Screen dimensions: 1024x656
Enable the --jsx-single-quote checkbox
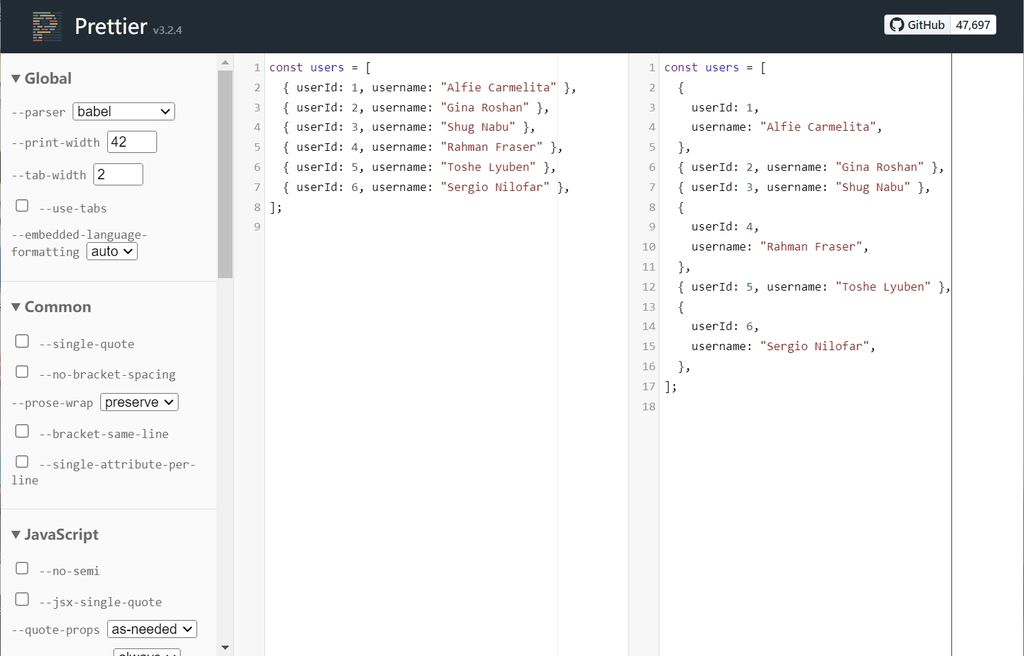click(22, 599)
